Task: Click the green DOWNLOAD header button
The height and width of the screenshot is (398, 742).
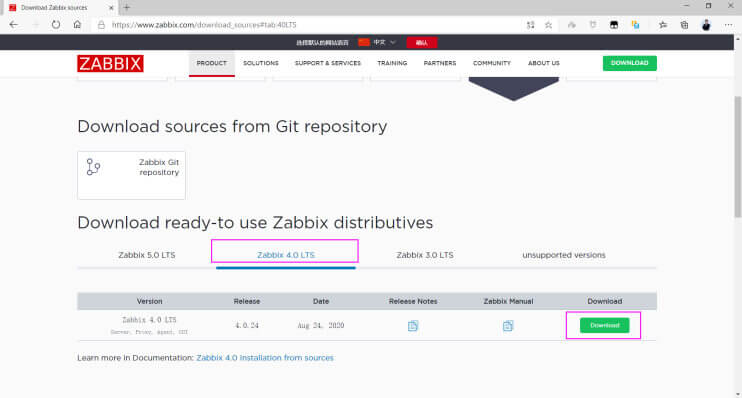Action: point(629,63)
